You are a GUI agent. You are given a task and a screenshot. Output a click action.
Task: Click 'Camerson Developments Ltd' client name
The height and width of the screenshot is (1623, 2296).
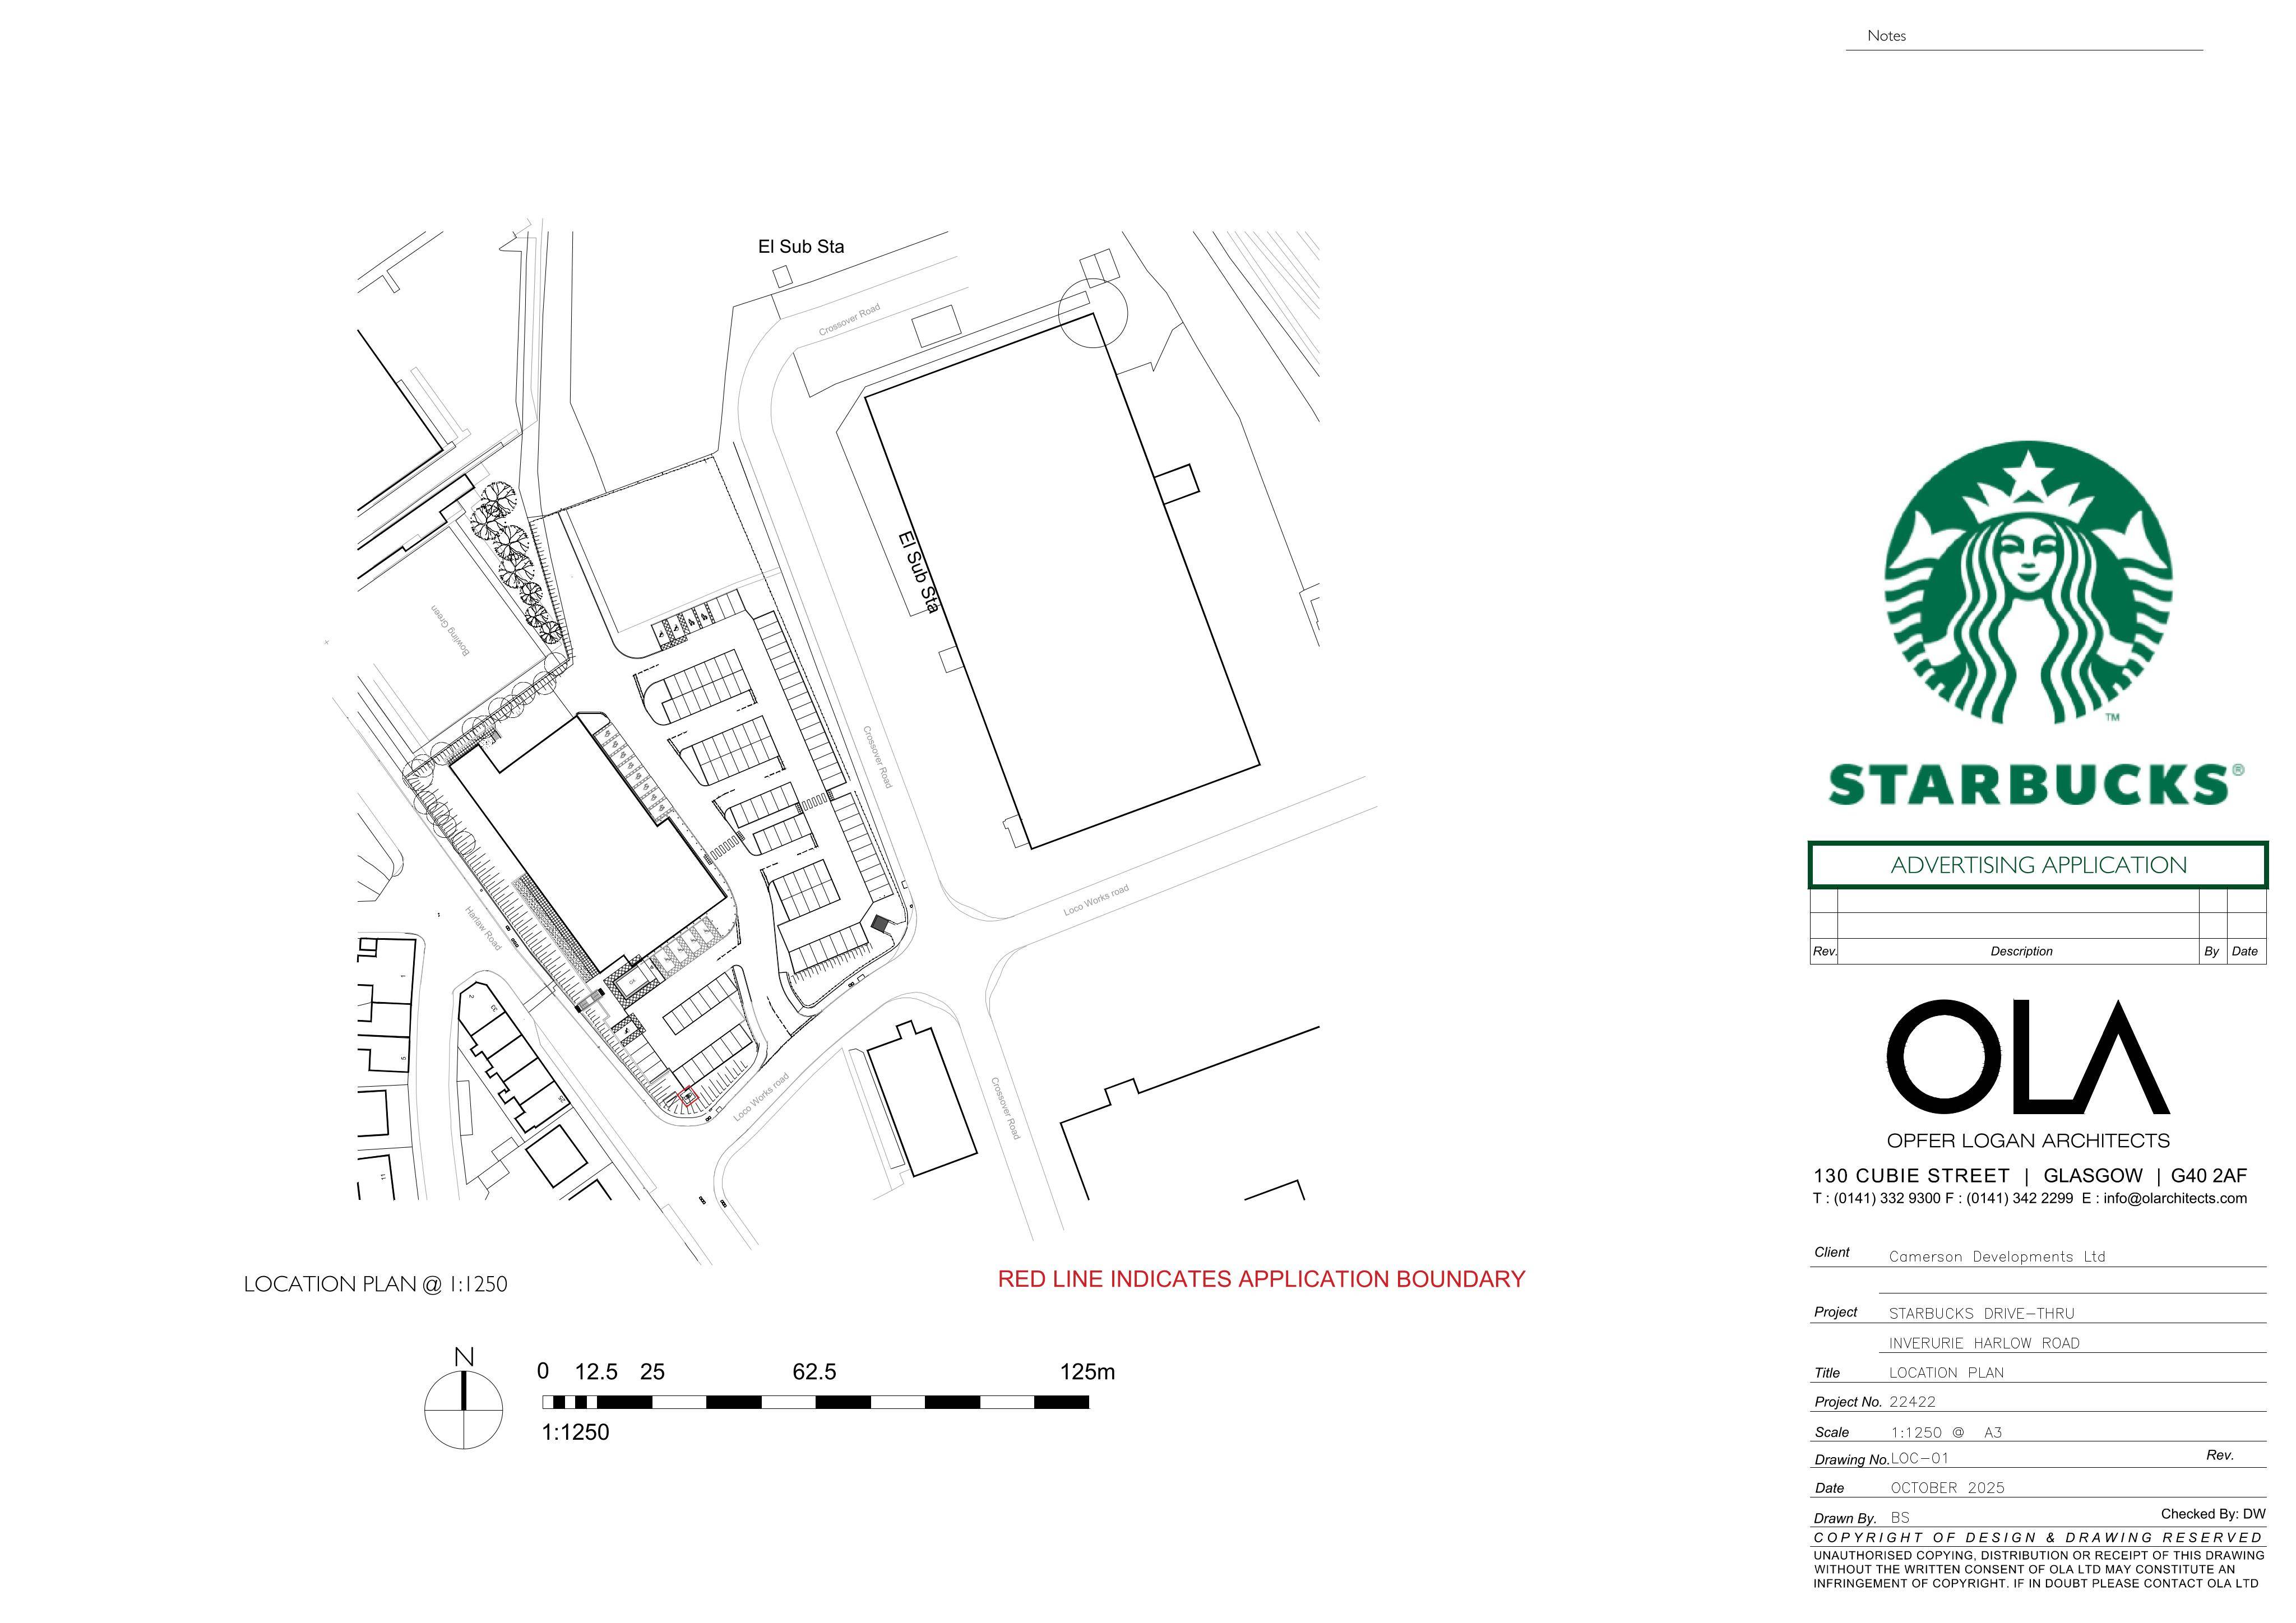coord(1997,1257)
